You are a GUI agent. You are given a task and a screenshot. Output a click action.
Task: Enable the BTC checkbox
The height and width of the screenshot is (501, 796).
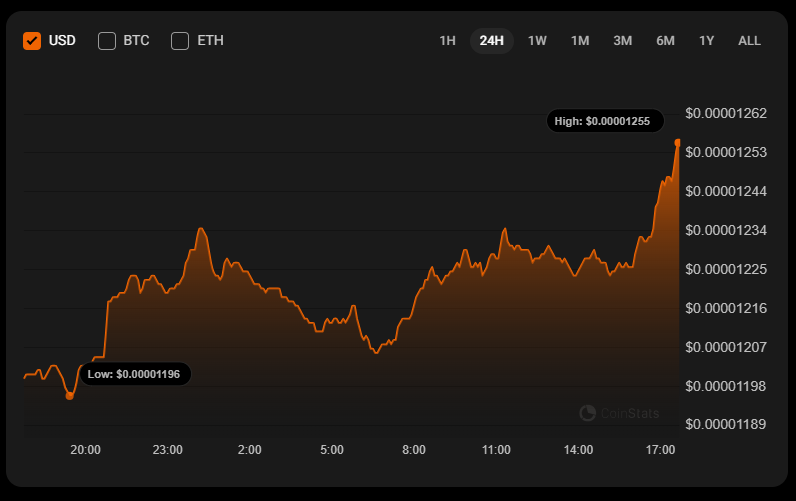click(107, 41)
